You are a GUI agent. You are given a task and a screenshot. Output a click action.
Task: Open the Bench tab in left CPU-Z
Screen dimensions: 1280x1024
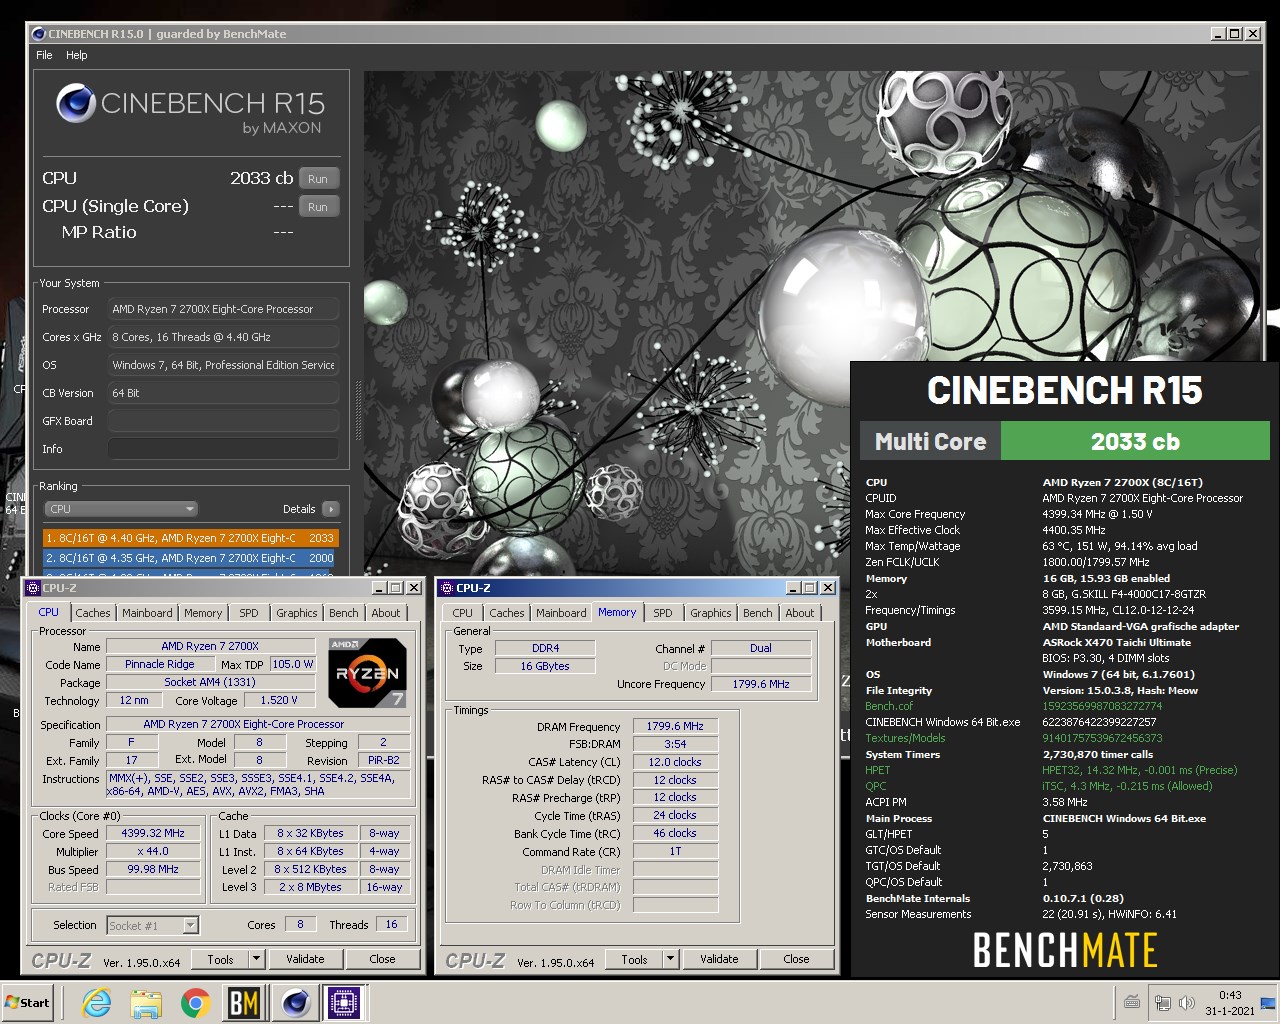coord(344,613)
